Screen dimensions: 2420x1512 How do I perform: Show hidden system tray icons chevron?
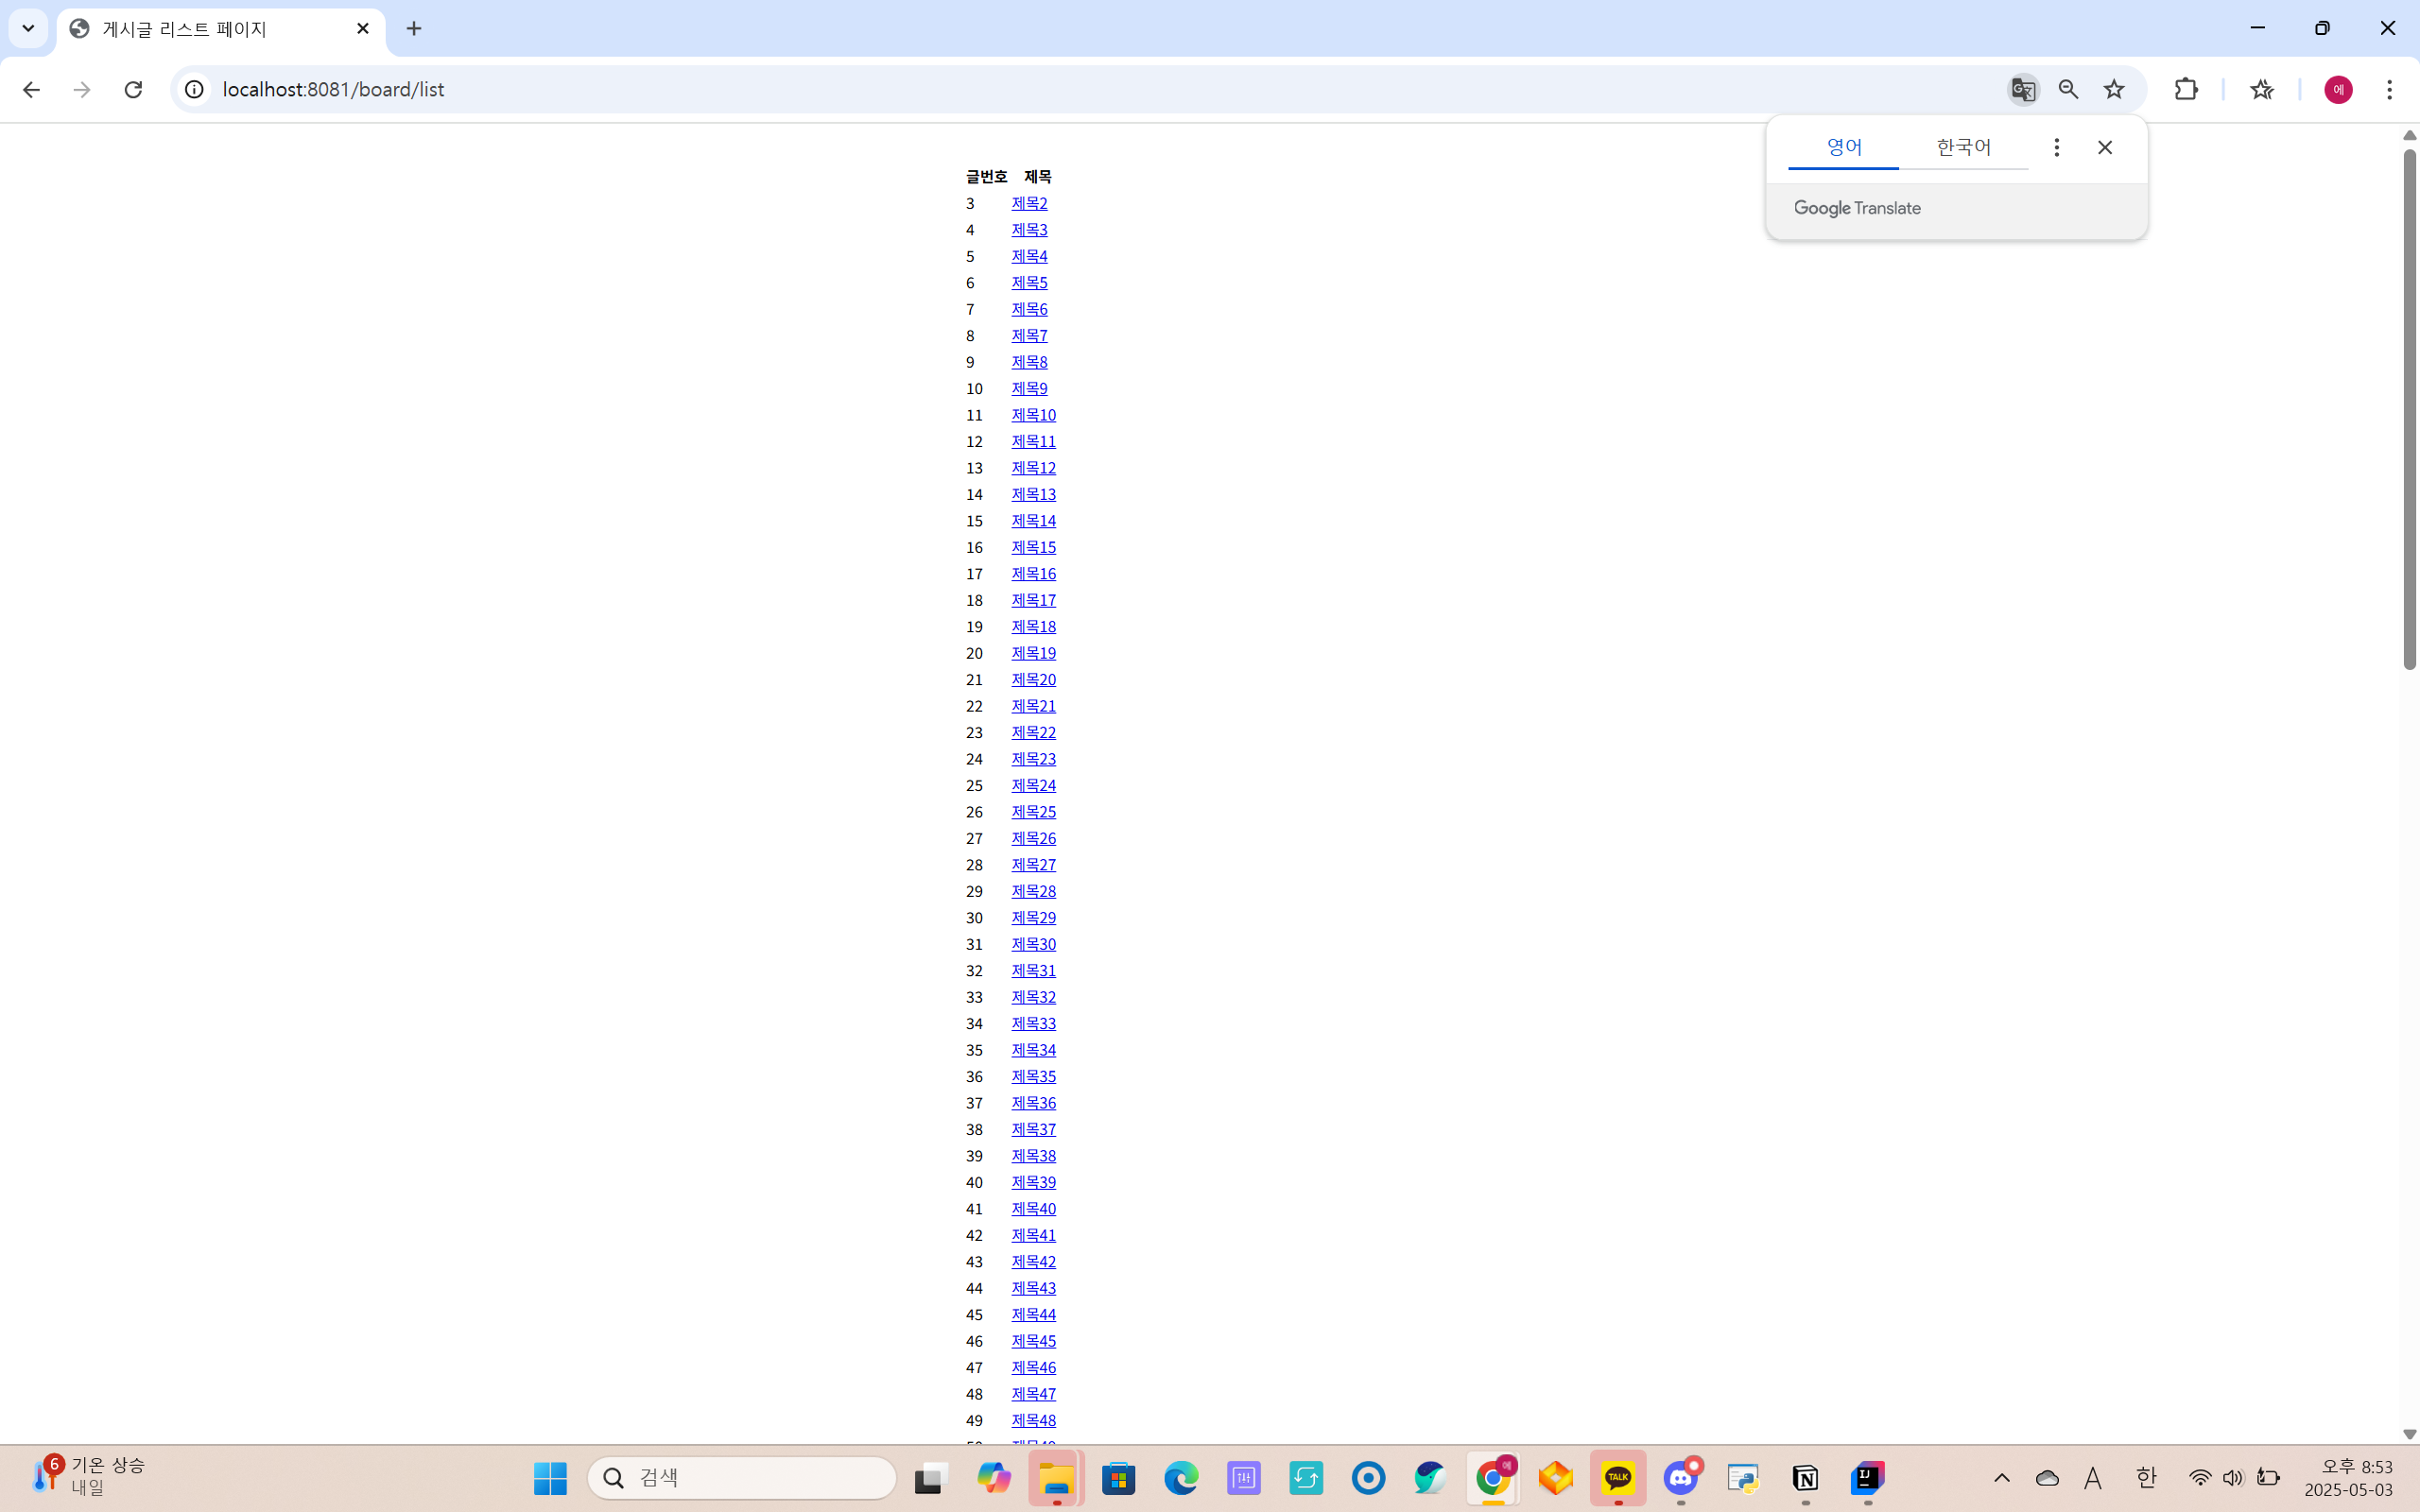[x=2001, y=1478]
